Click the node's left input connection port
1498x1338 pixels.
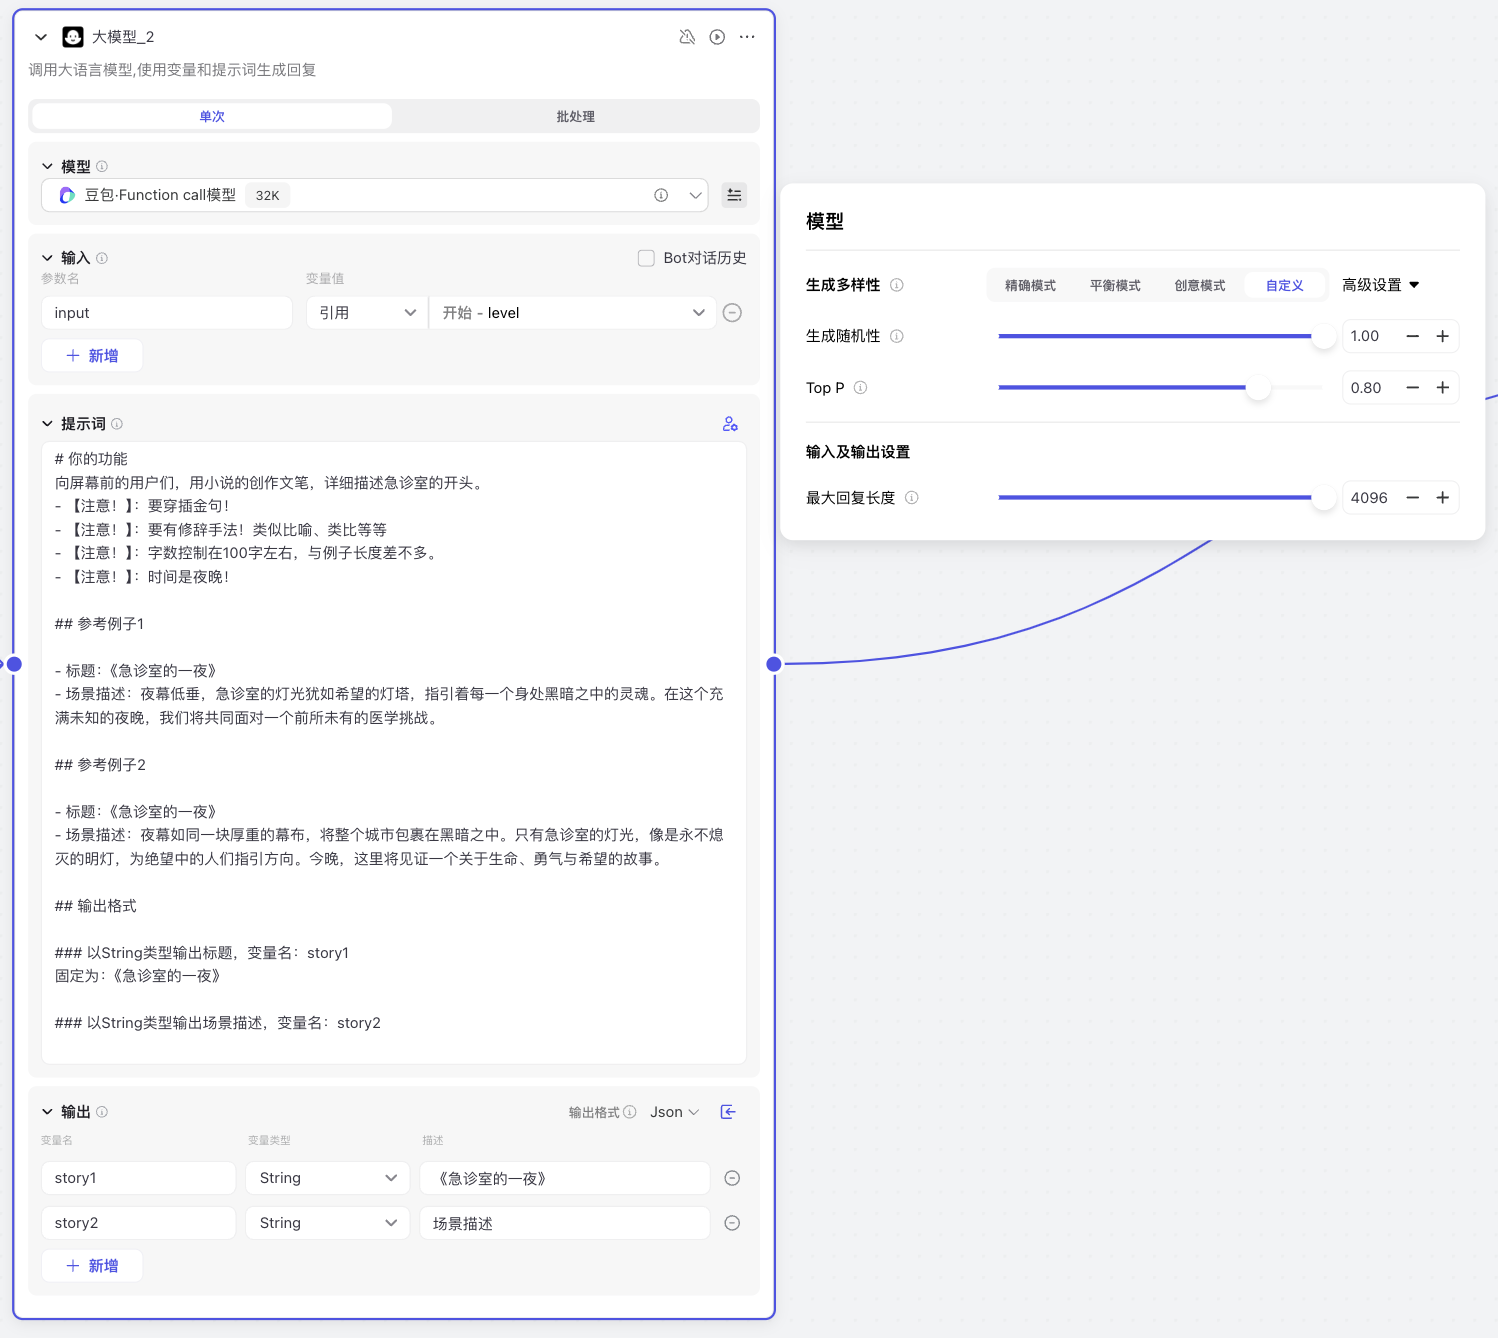14,664
